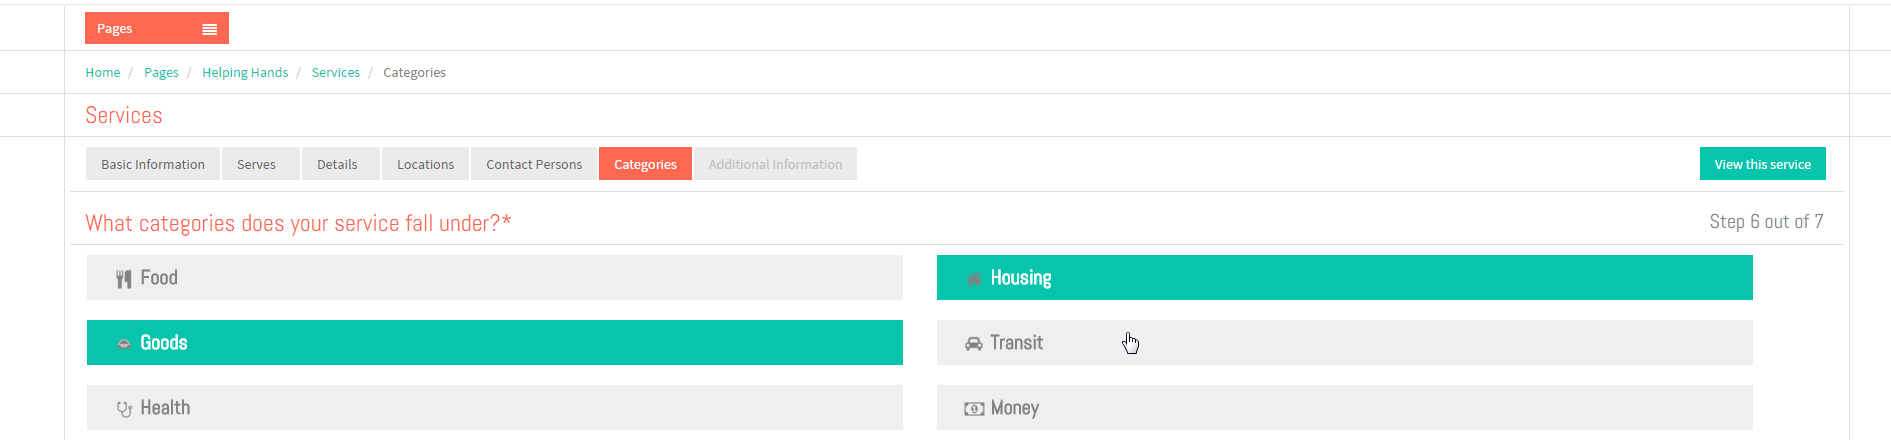Go to the Locations tab
Screen dimensions: 1891x440
425,164
